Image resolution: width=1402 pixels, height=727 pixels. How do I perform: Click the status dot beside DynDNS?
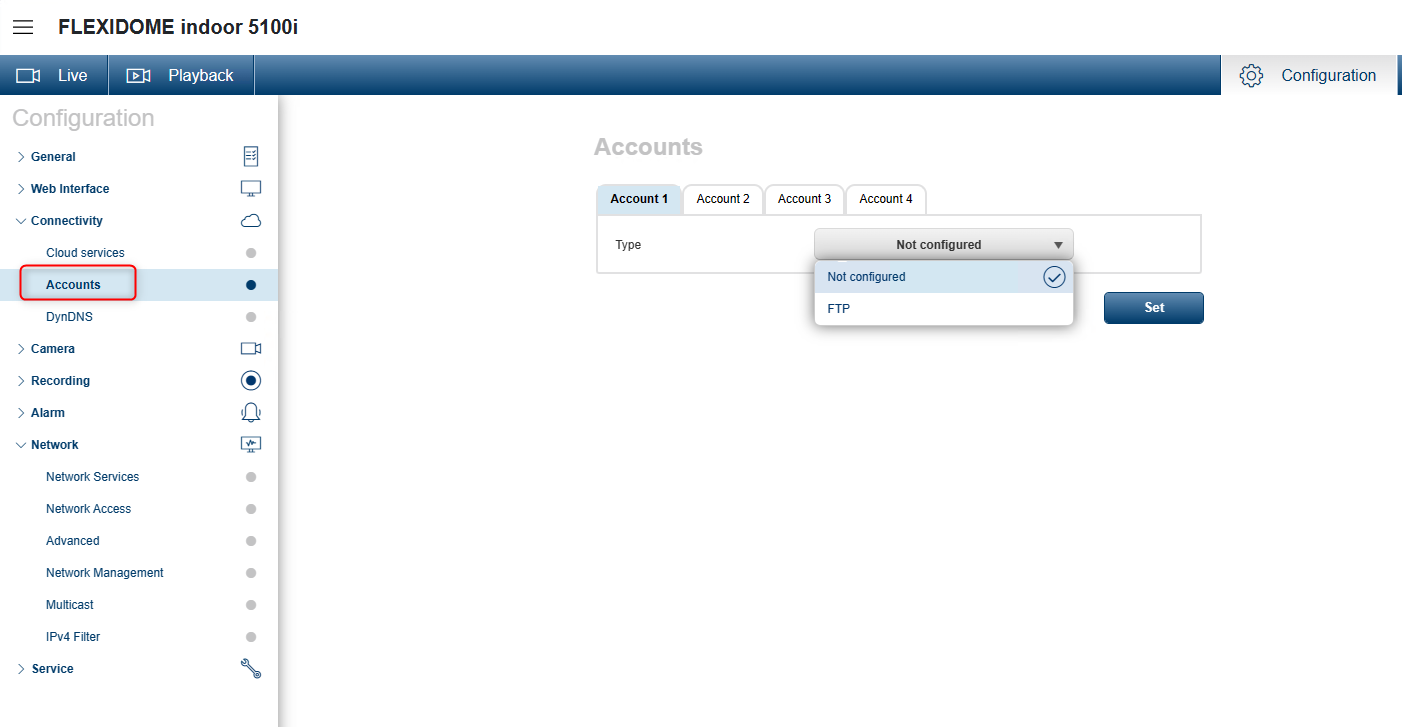coord(251,317)
